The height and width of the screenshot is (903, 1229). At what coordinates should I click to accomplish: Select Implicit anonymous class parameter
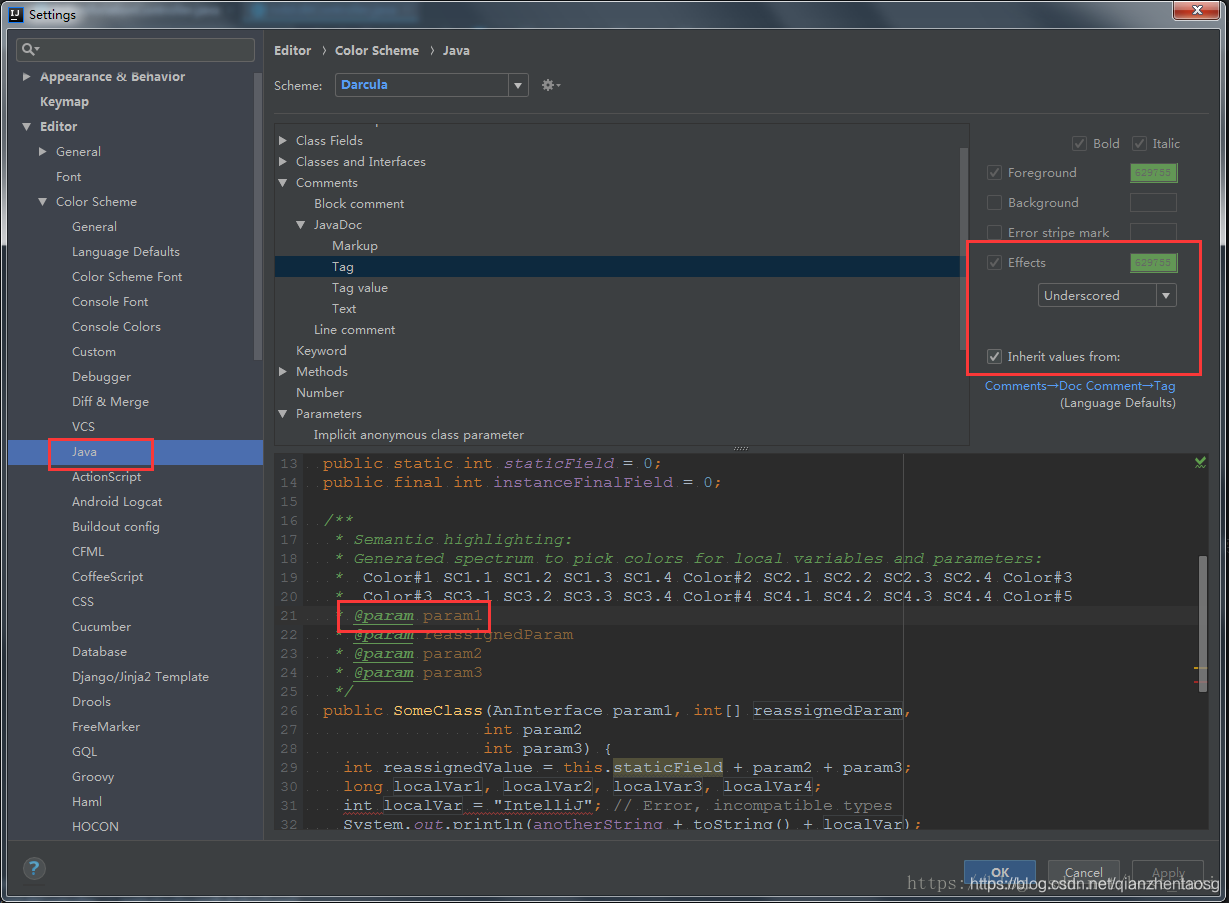[419, 435]
